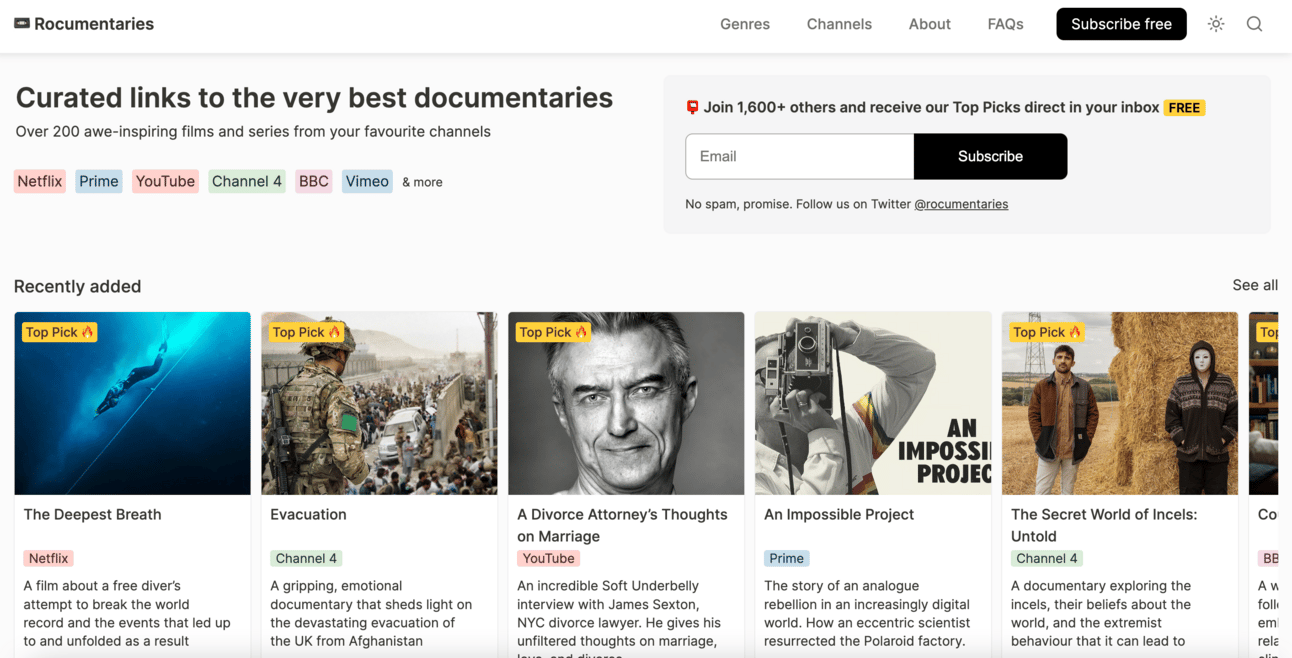1292x658 pixels.
Task: Click the black Subscribe button beside Email
Action: (x=990, y=156)
